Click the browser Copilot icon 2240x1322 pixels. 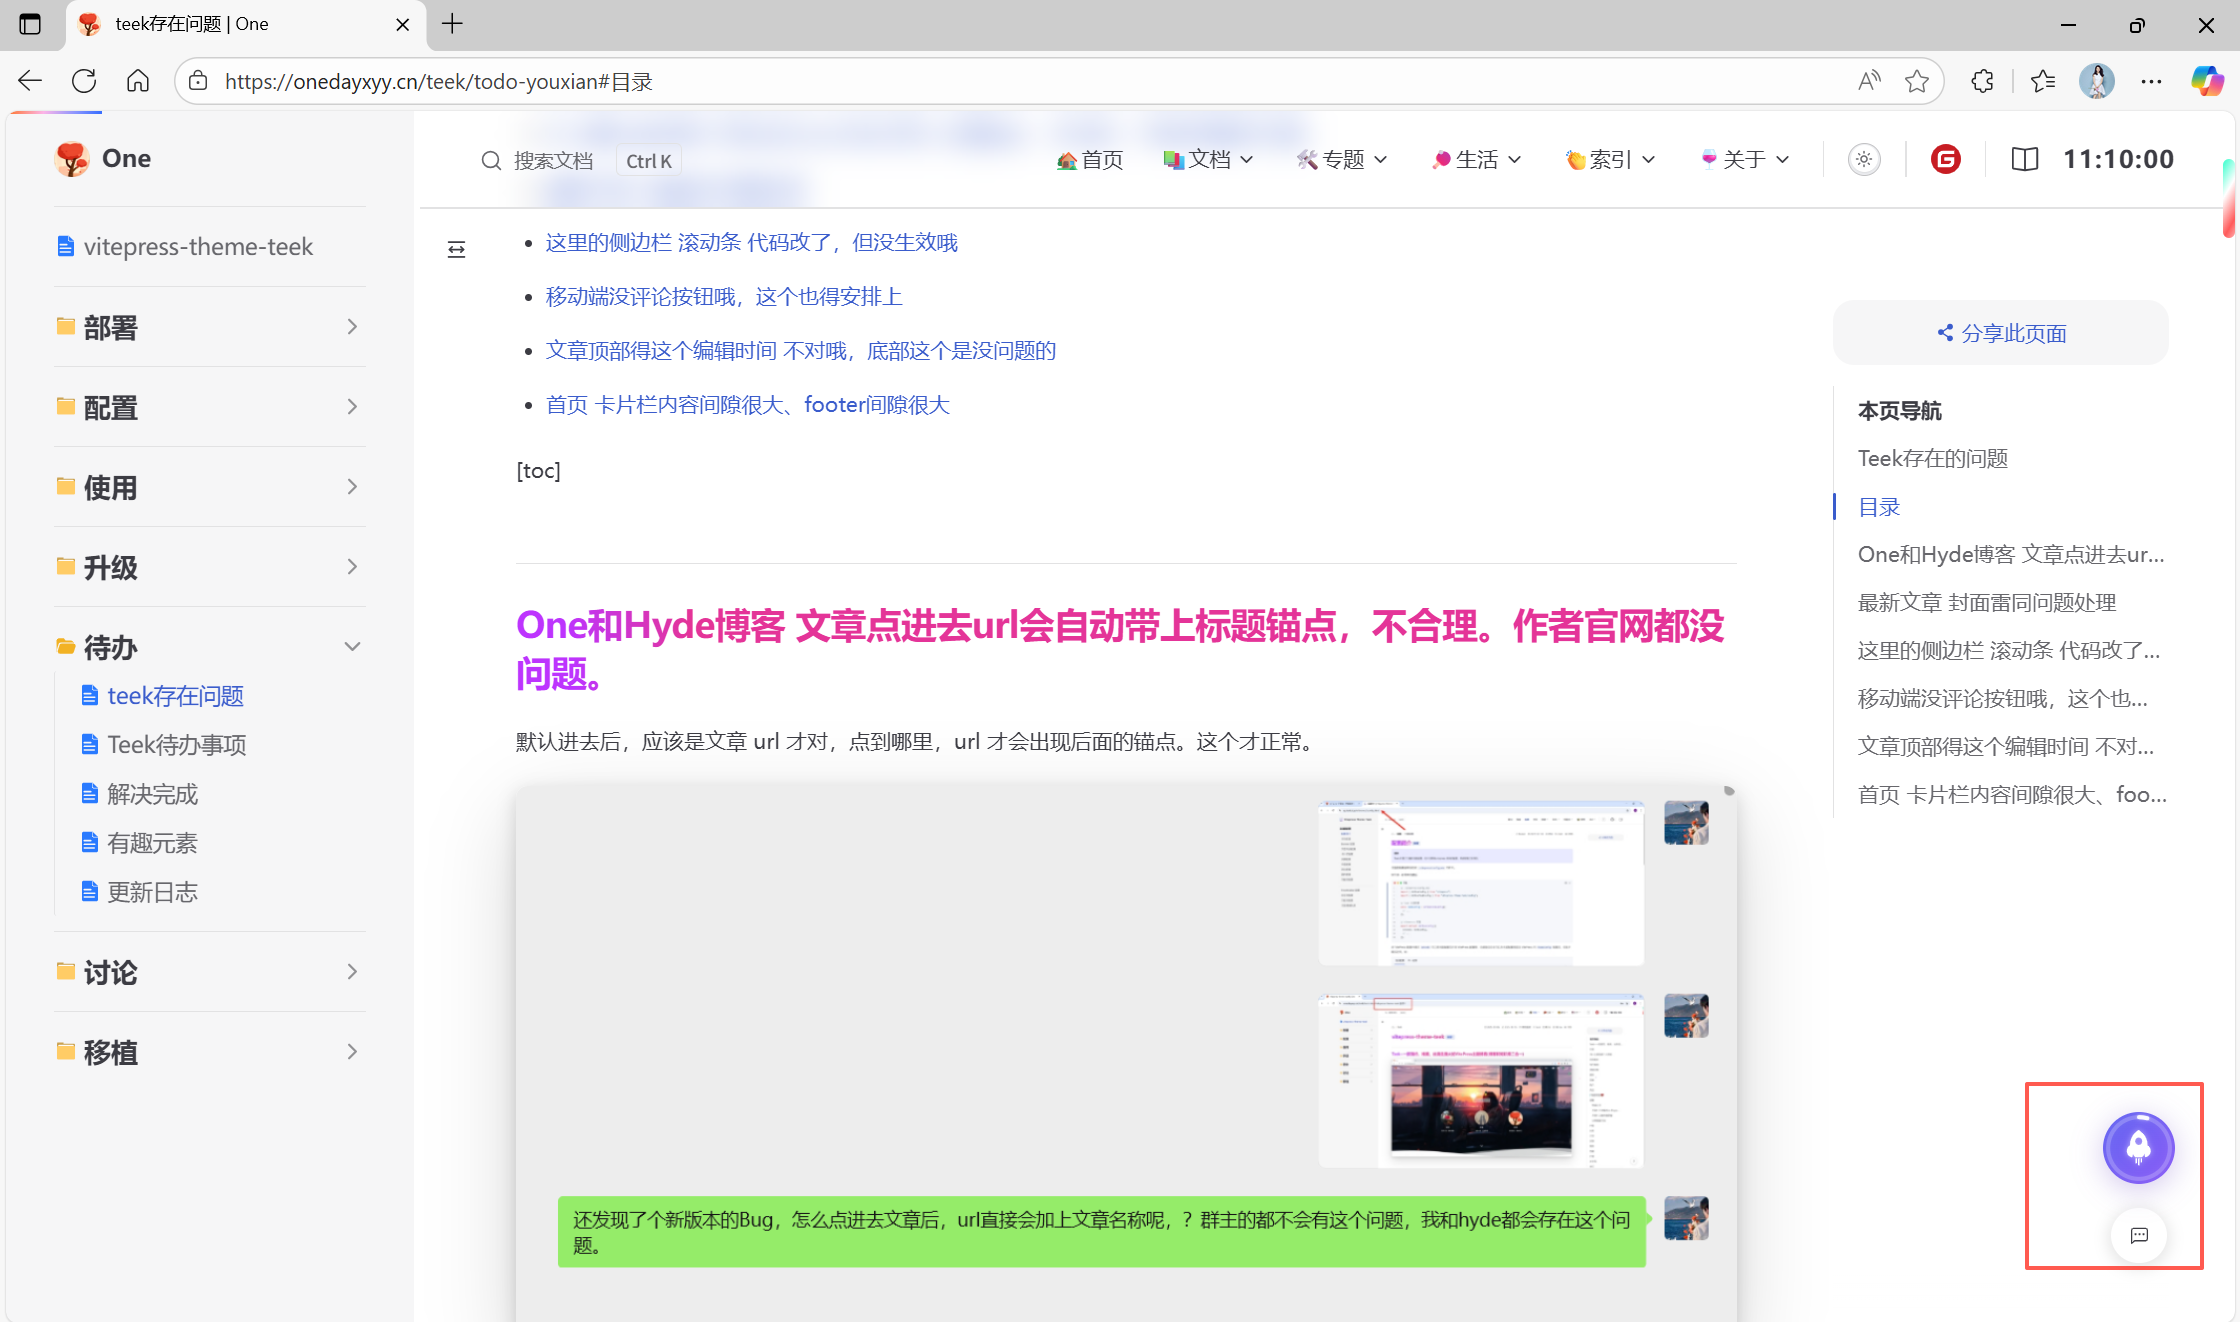coord(2207,81)
